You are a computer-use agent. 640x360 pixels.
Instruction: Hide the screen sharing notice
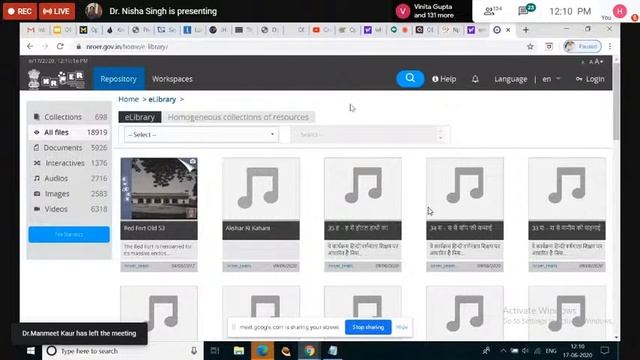pos(402,327)
